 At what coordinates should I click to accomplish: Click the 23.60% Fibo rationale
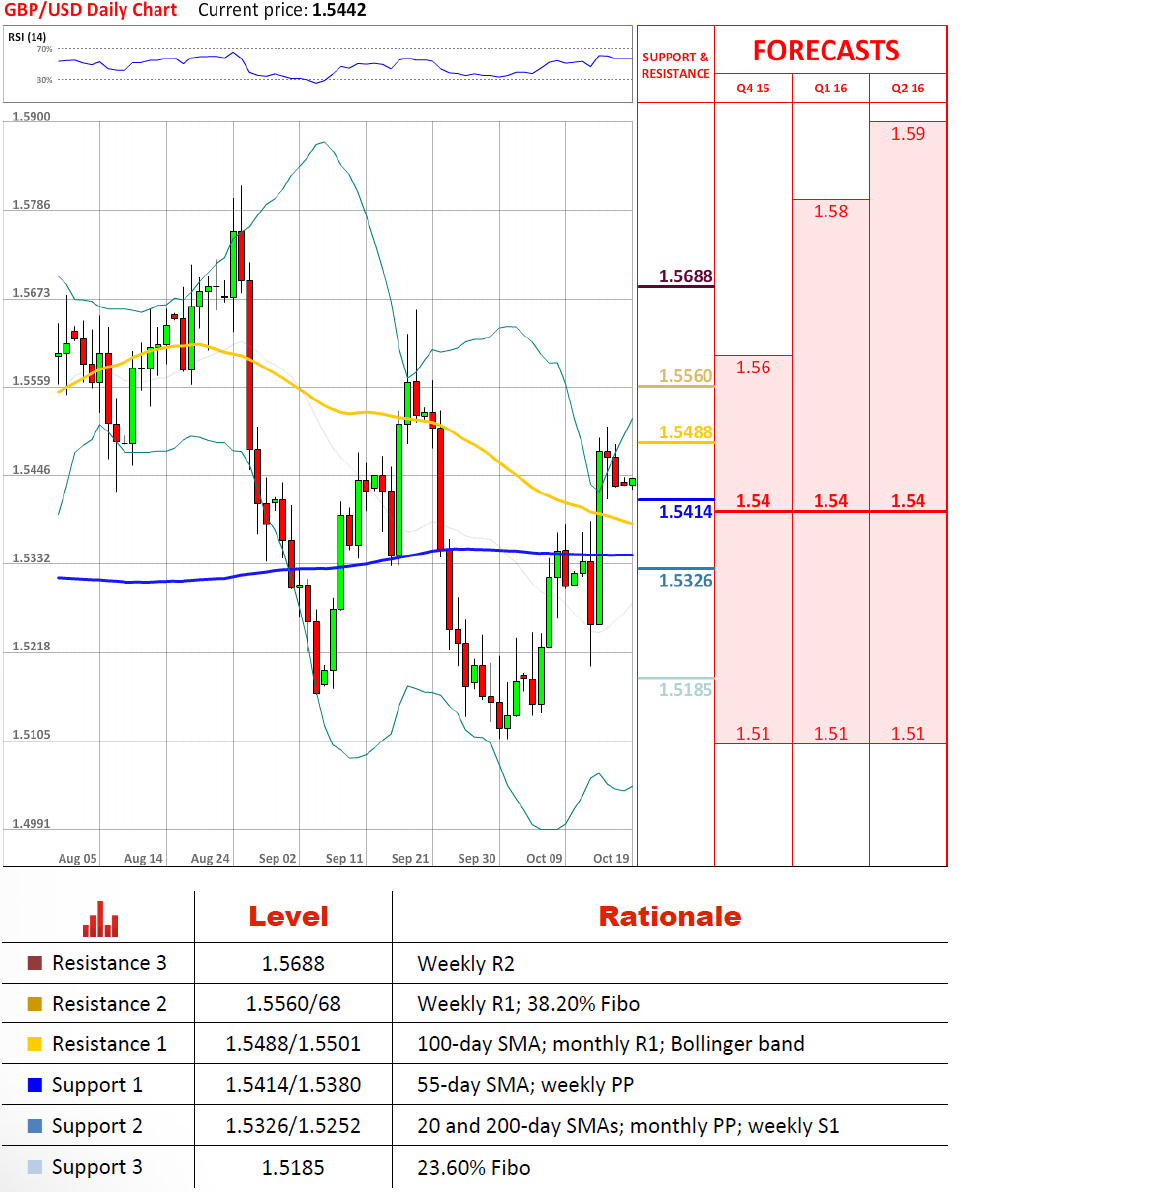coord(474,1168)
